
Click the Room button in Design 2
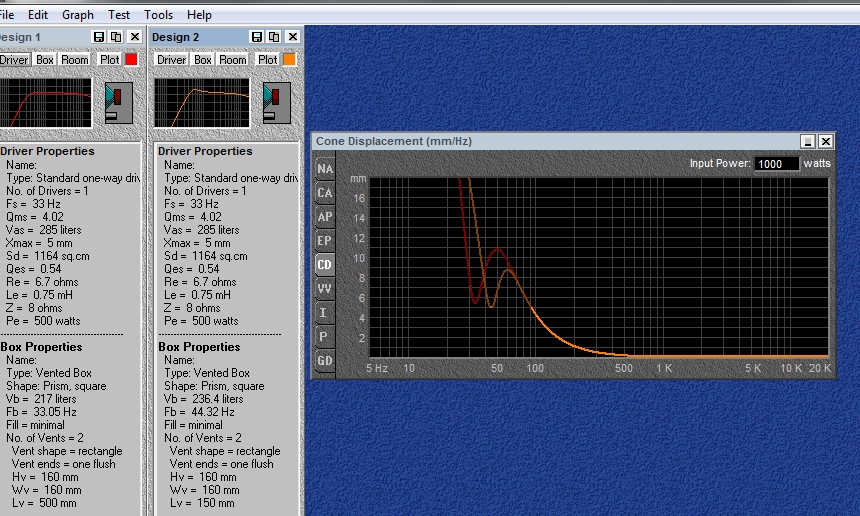233,59
